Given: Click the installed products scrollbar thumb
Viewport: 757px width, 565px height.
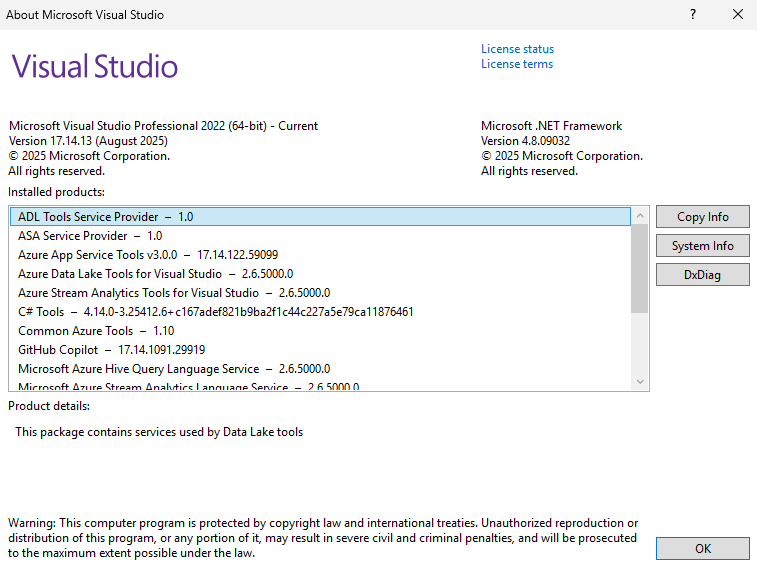Looking at the screenshot, I should click(640, 268).
